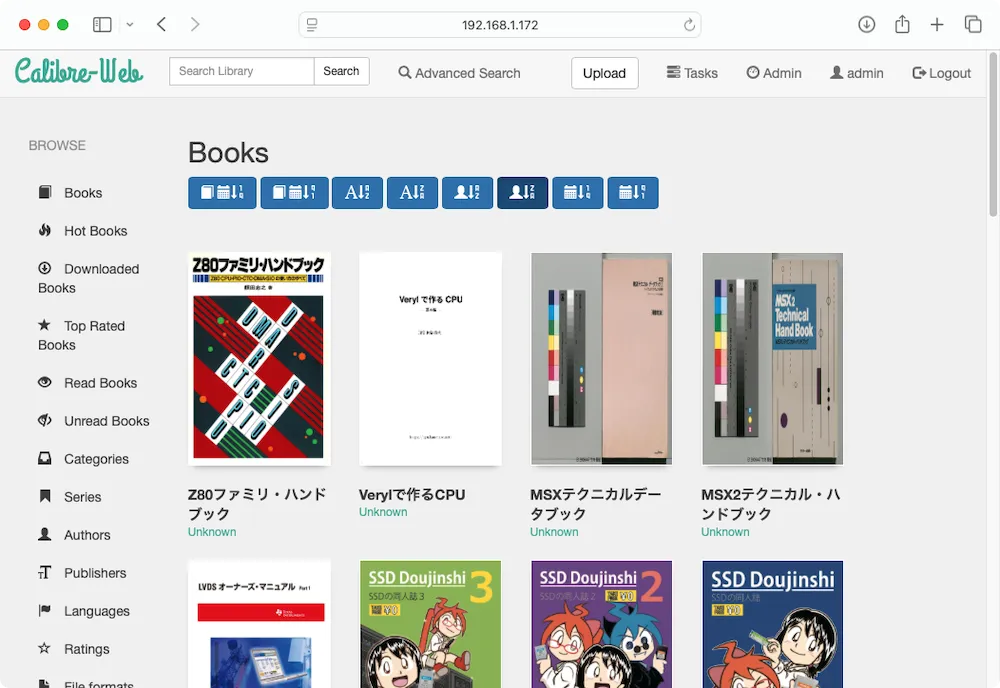Screen dimensions: 1000x688
Task: Click the Z80ファミリ・ハンドブック title link
Action: (x=257, y=504)
